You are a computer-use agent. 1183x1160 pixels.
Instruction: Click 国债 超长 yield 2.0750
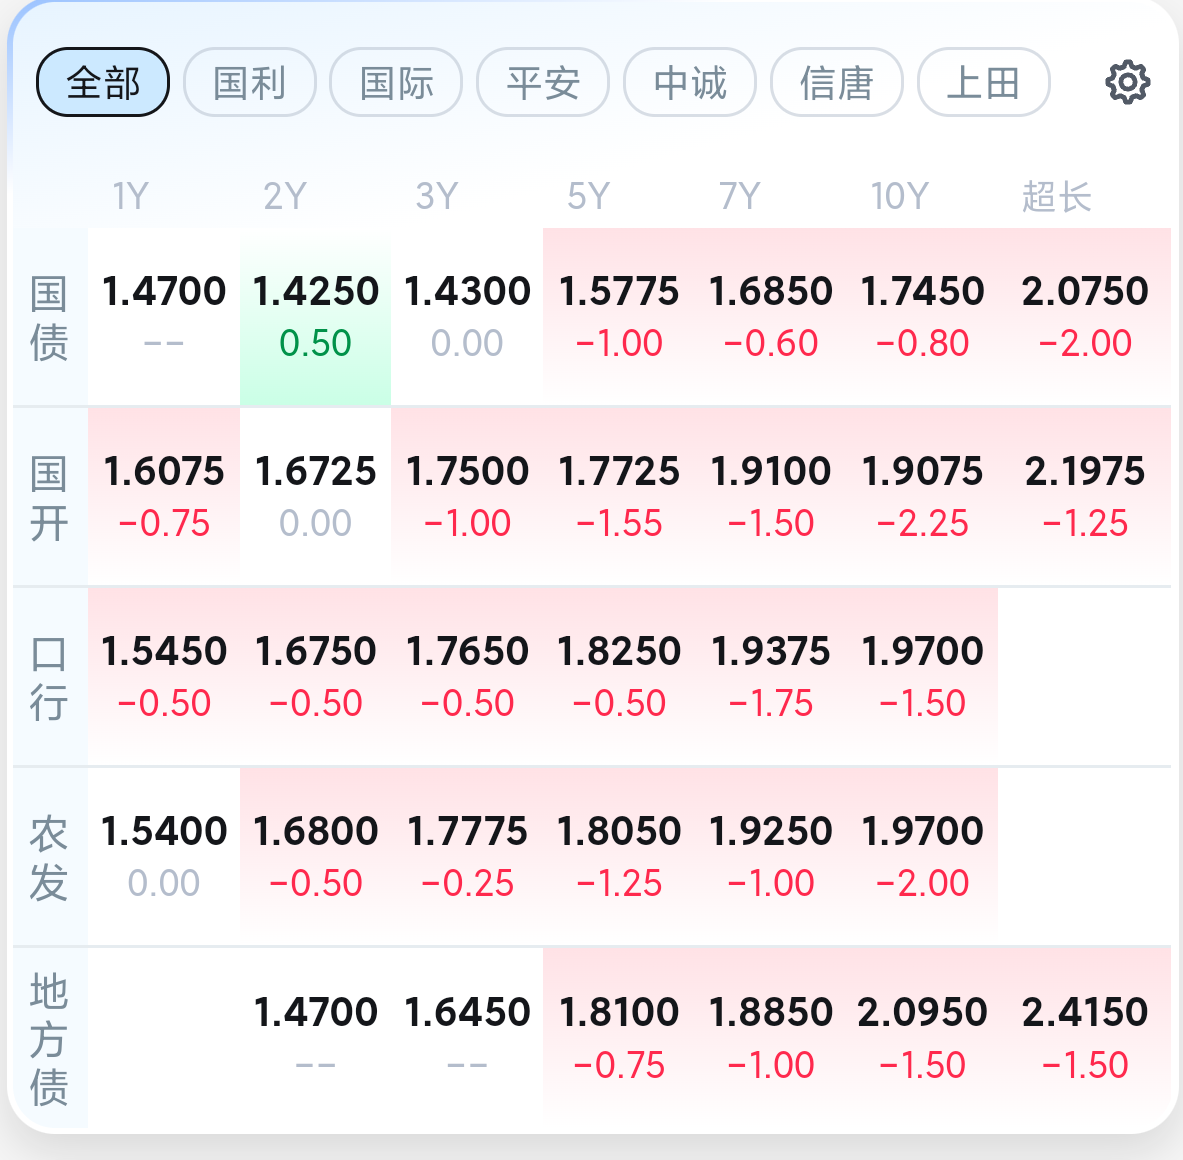1085,317
